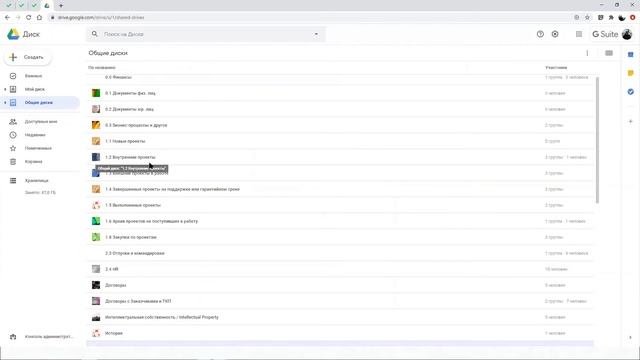This screenshot has width=640, height=360.
Task: Open the search options dropdown arrow
Action: tap(316, 34)
